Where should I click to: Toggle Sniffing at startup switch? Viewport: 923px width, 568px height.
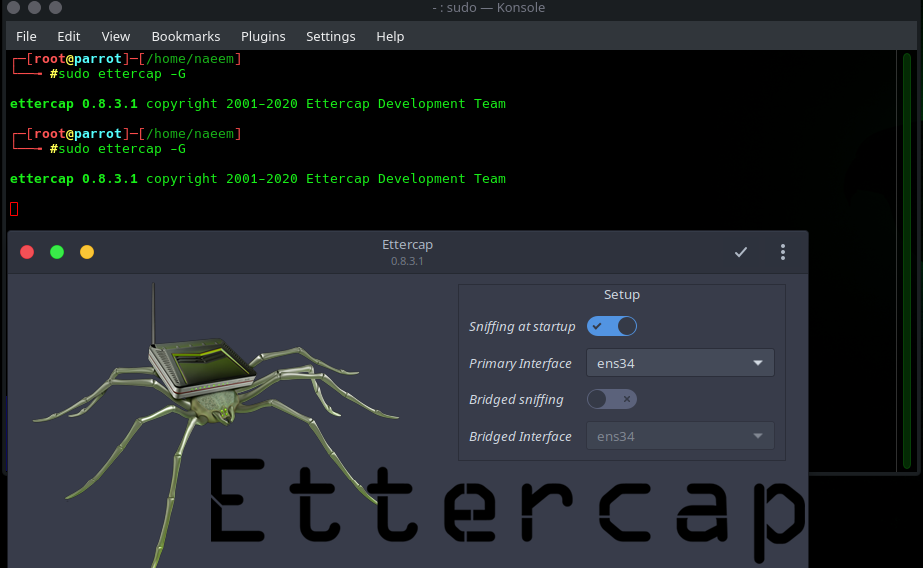pos(612,326)
